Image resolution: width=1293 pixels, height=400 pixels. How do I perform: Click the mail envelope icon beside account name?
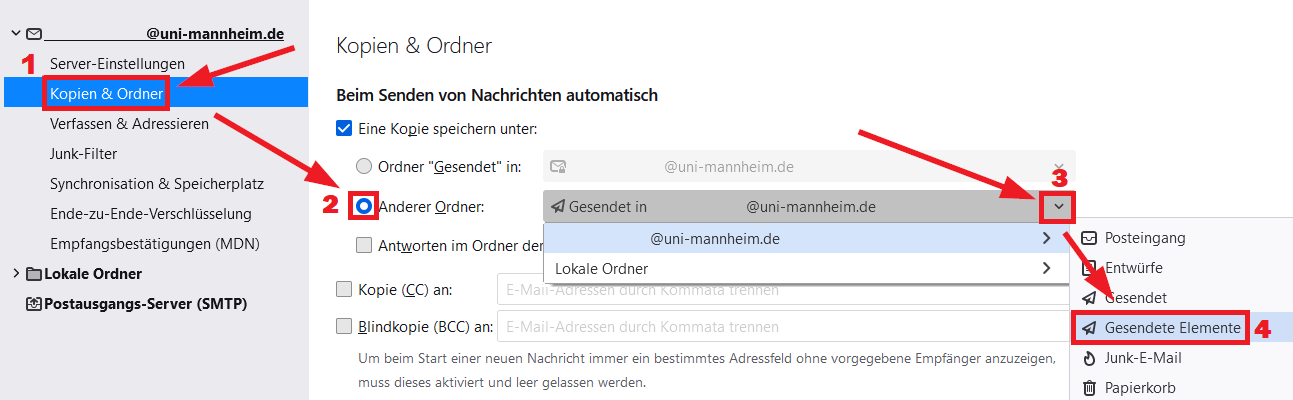(34, 34)
